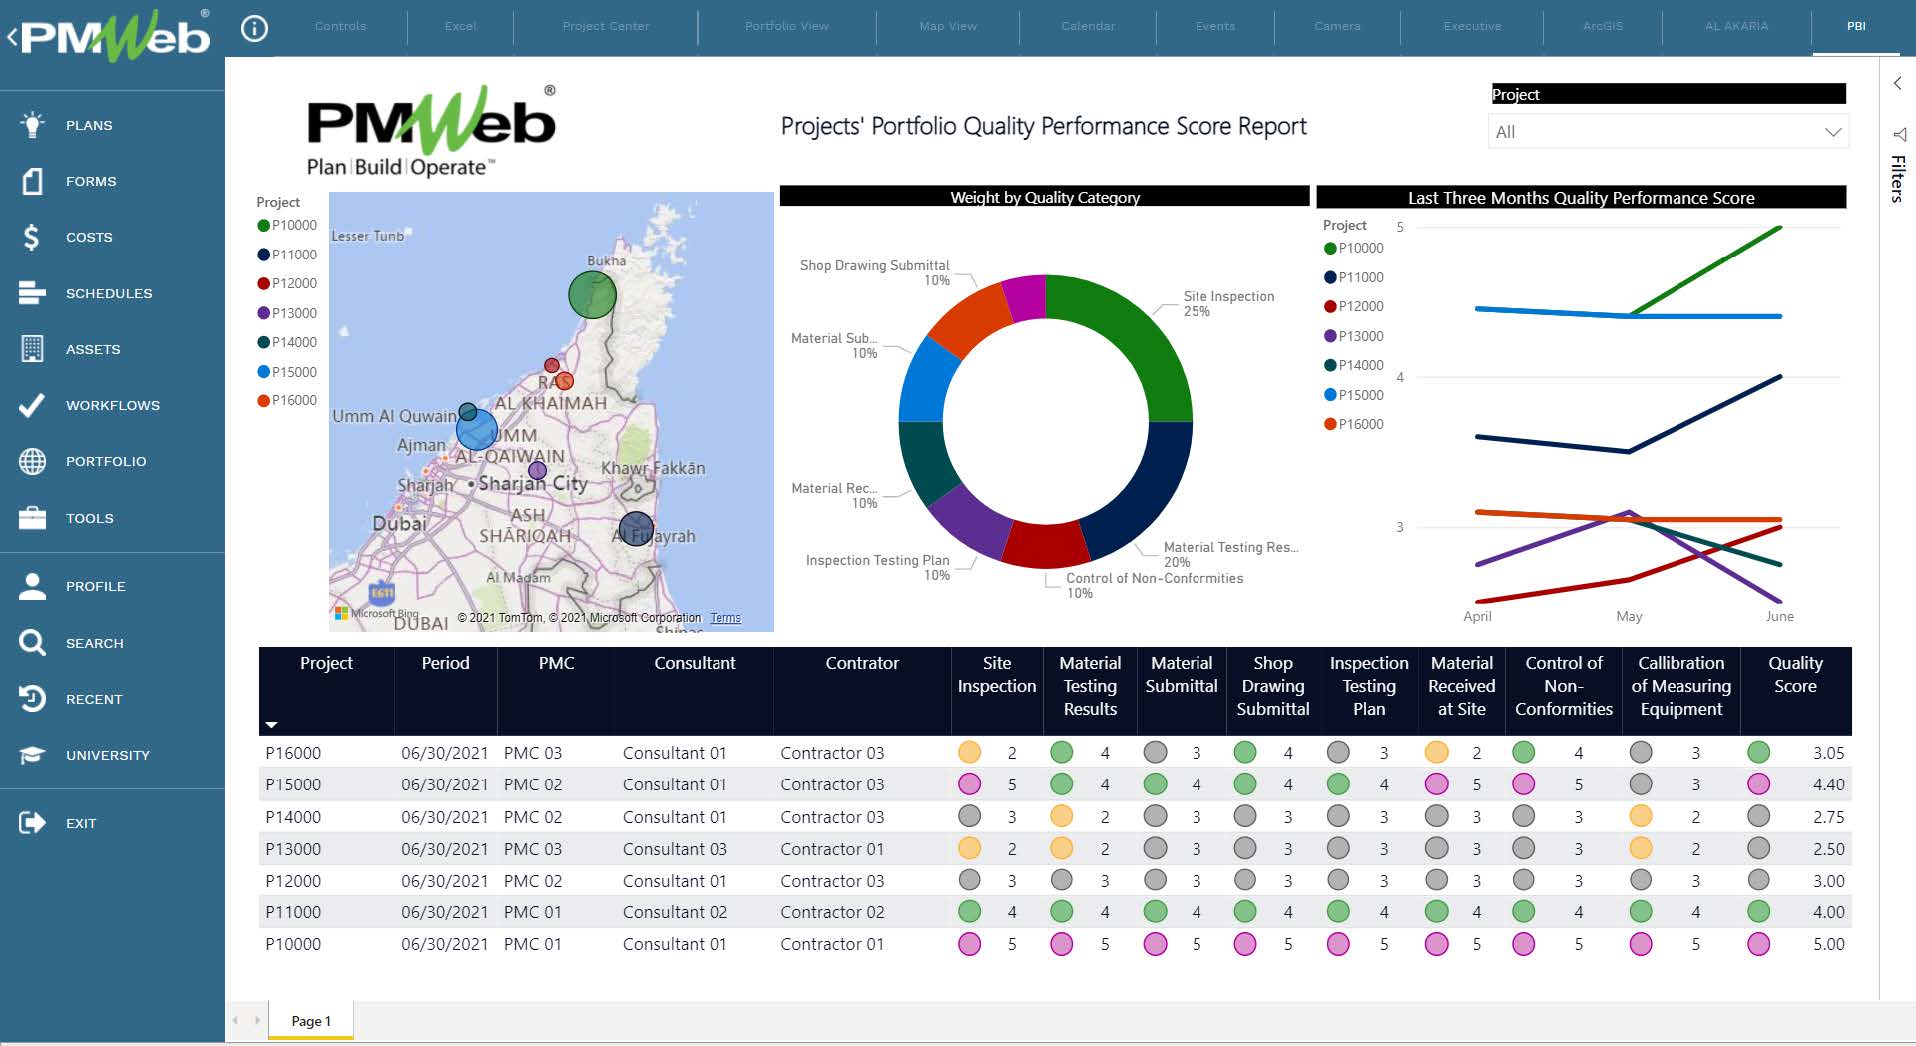Click PMC 01 cell in P10000 row
The image size is (1916, 1046).
(x=532, y=944)
